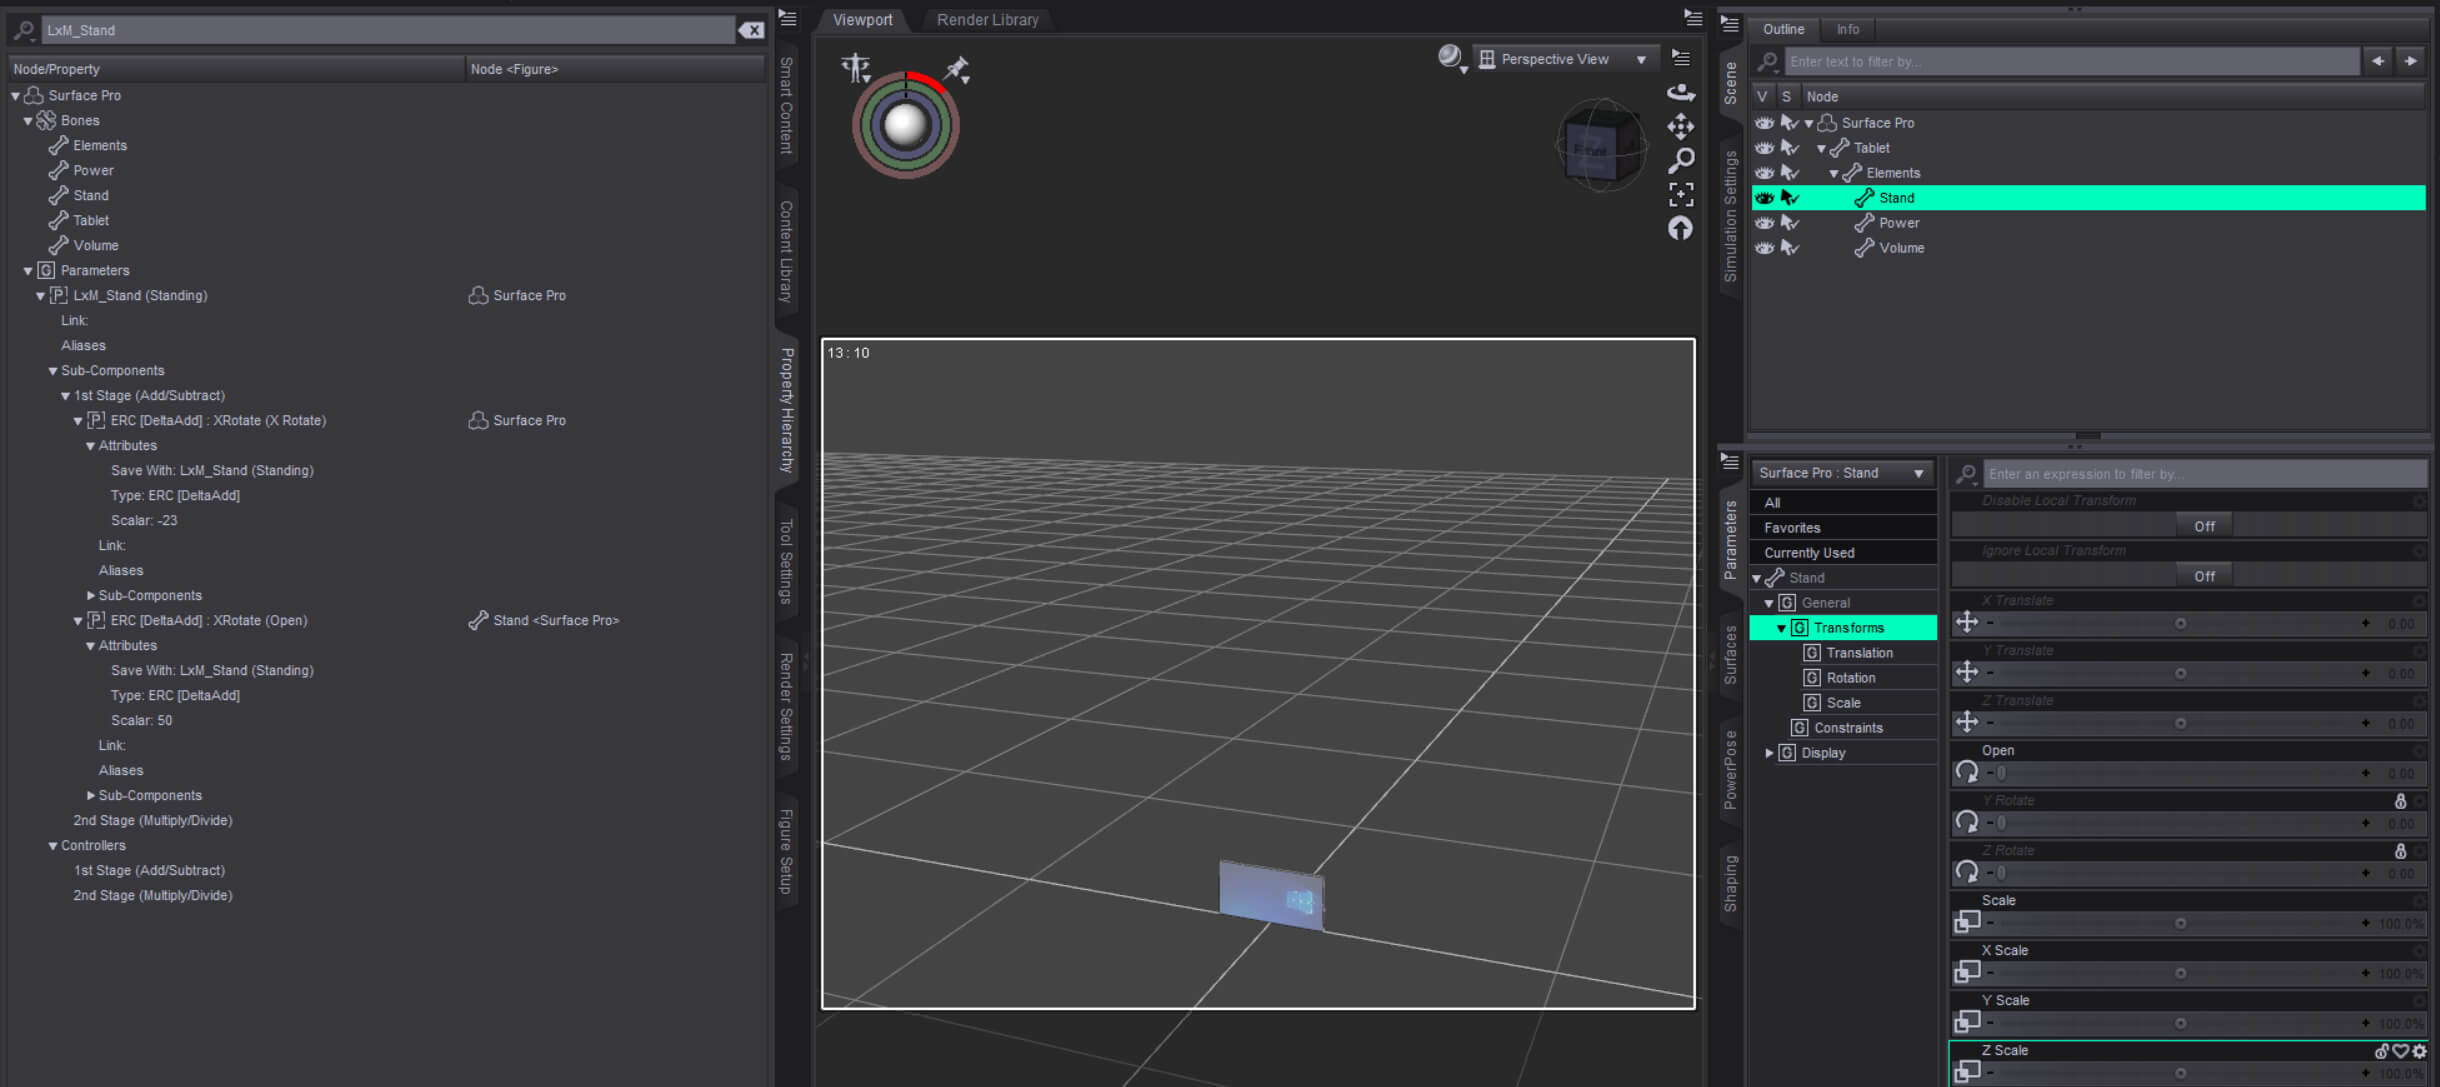Viewport: 2440px width, 1087px height.
Task: Click the Z Scale favorite heart icon
Action: click(x=2400, y=1051)
